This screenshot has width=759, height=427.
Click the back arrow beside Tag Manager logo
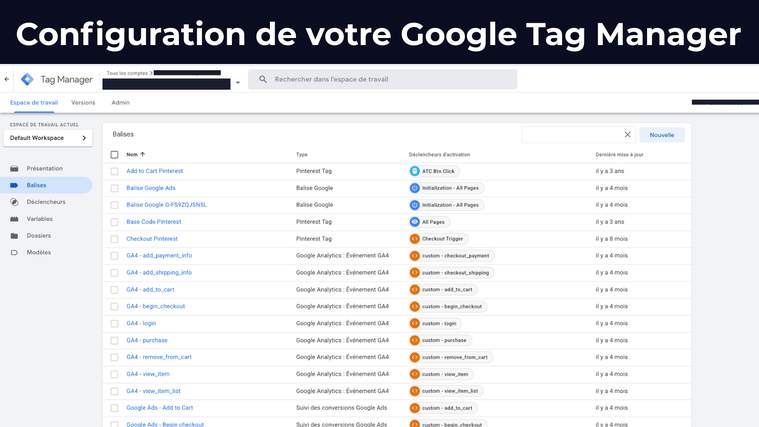click(7, 79)
